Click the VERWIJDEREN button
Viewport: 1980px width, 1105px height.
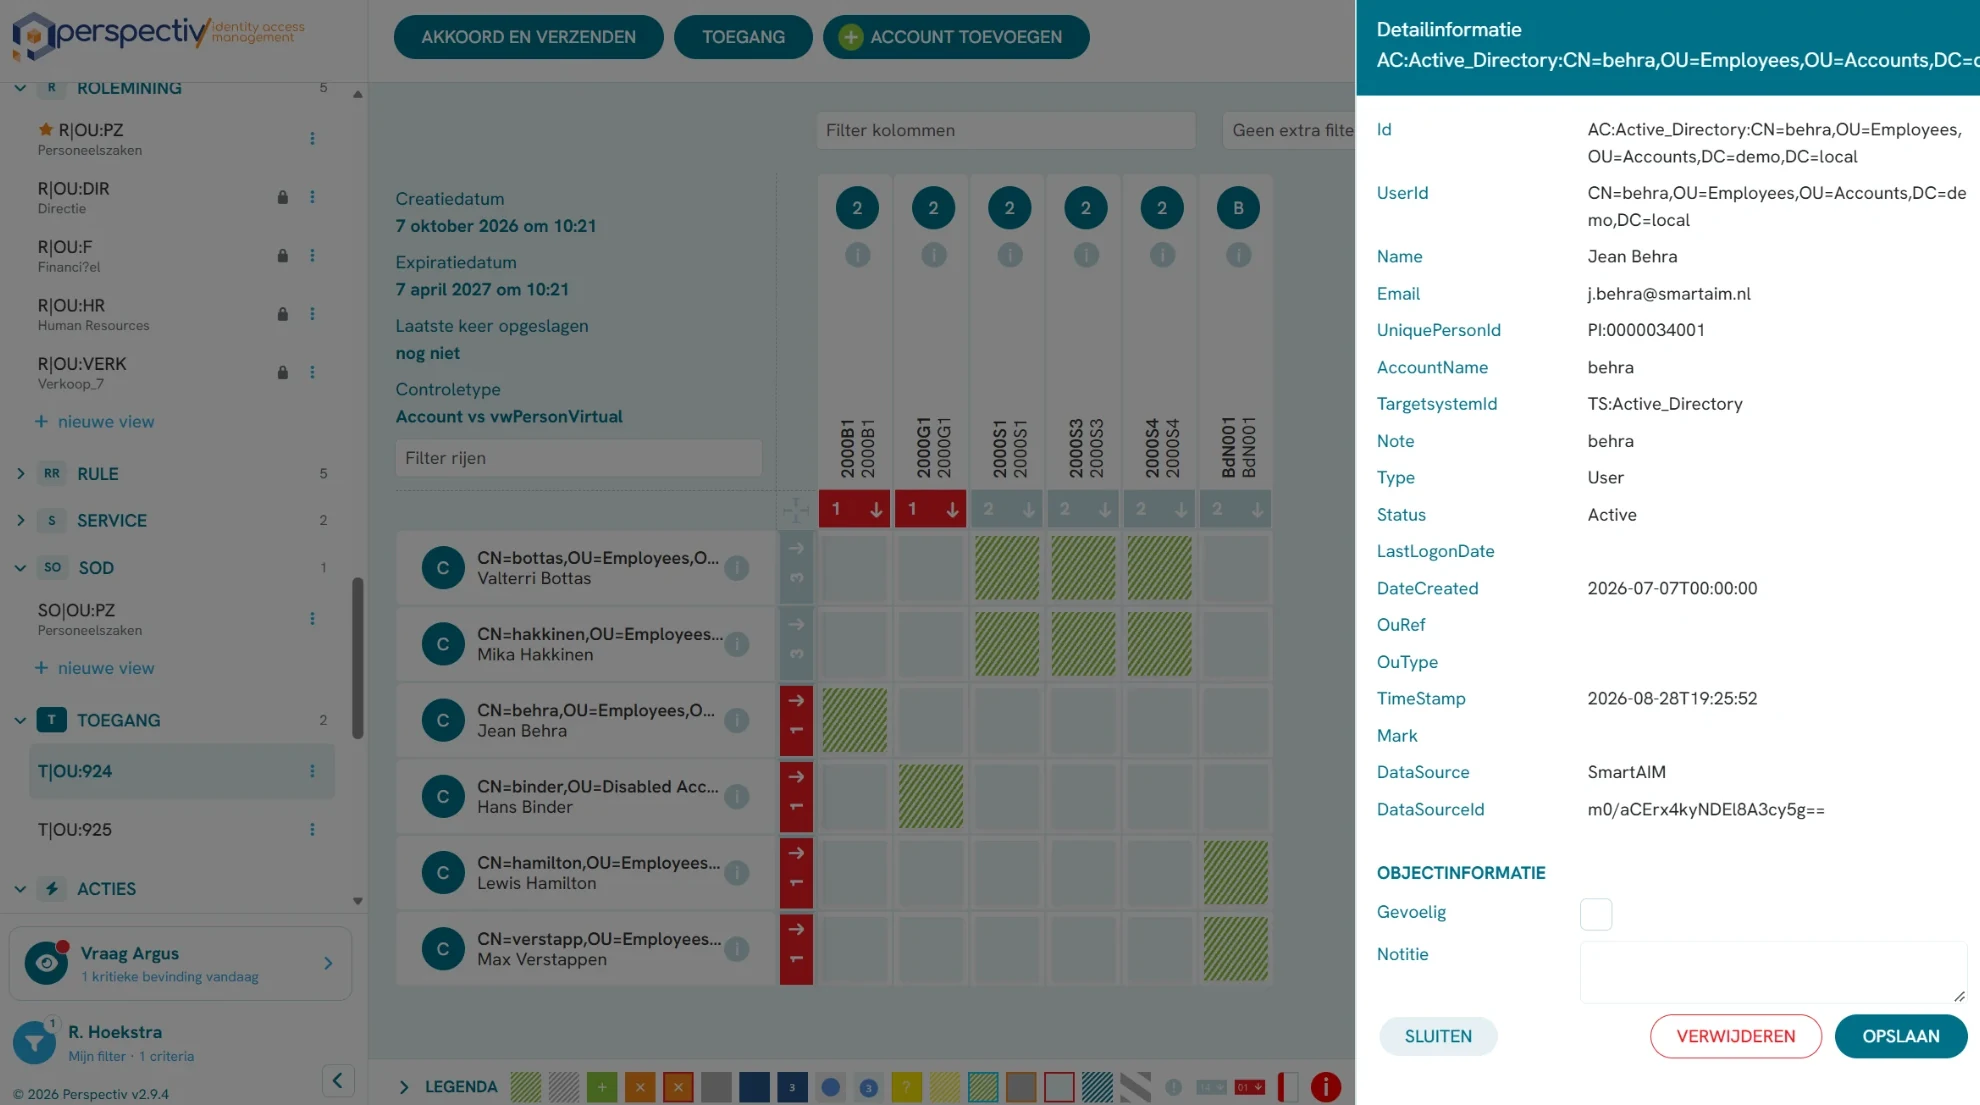click(x=1735, y=1036)
